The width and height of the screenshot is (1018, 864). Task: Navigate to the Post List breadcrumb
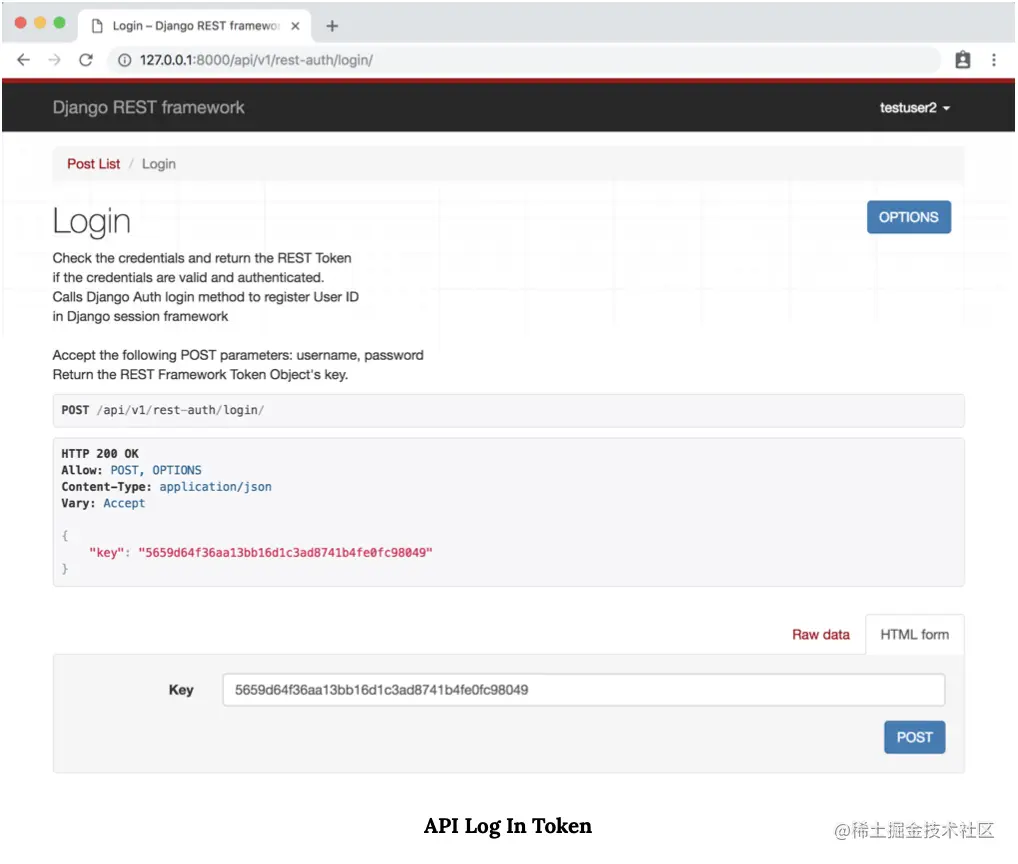(93, 164)
